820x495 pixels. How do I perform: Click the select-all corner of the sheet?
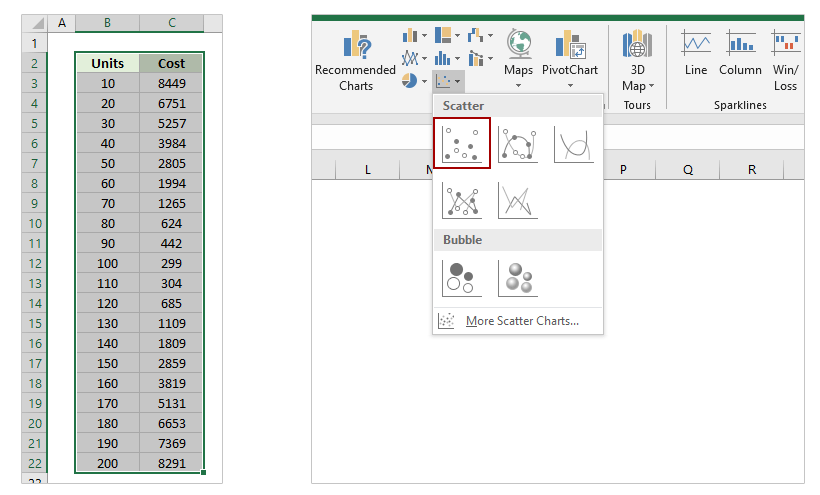[35, 23]
